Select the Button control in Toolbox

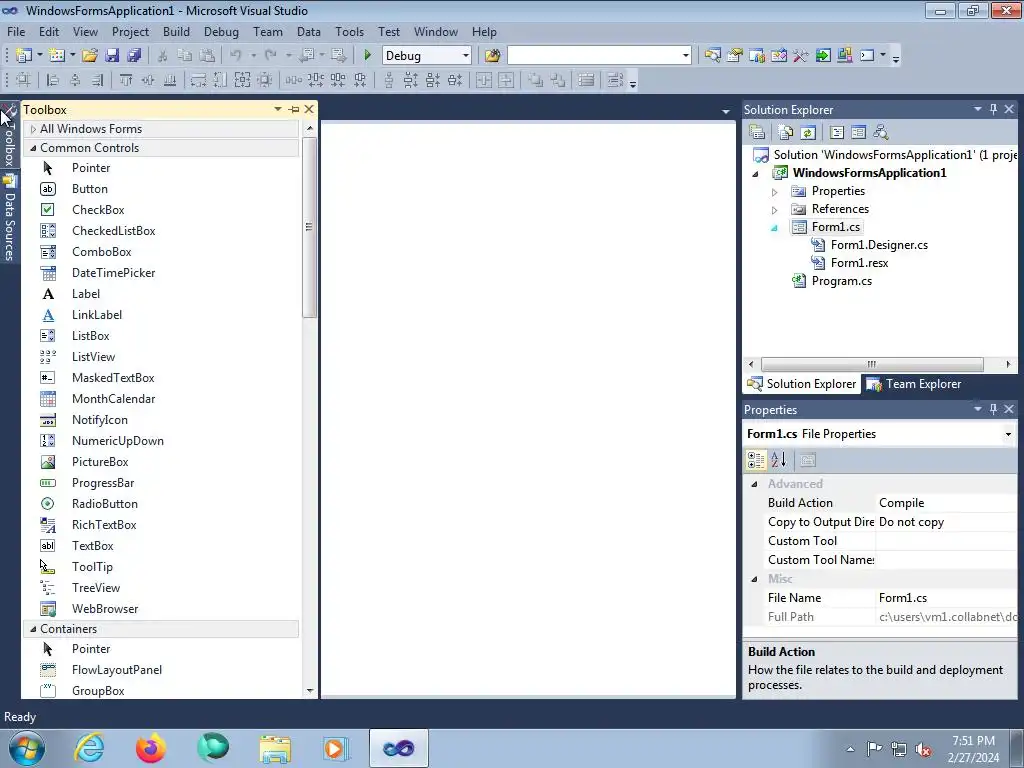click(x=89, y=189)
